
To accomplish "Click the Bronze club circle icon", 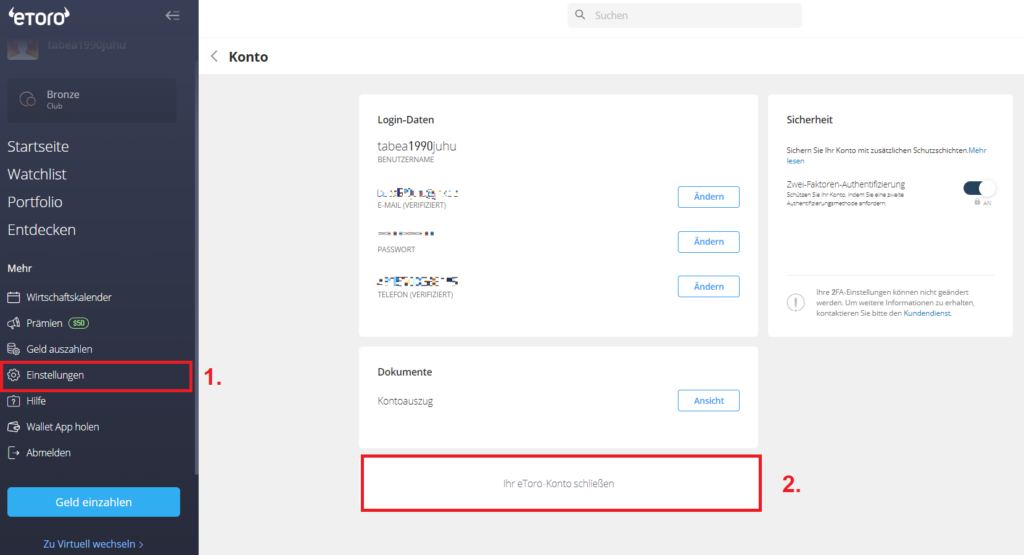I will (x=27, y=99).
